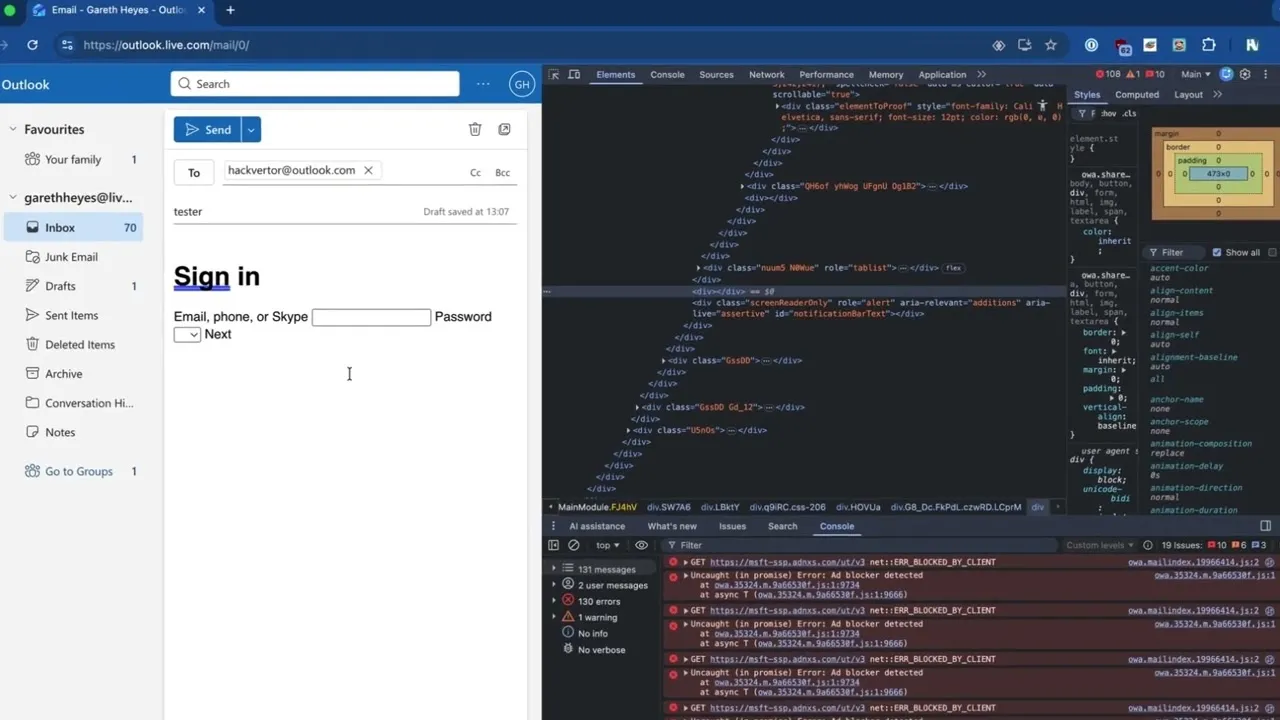Open the Notes folder

[74, 432]
